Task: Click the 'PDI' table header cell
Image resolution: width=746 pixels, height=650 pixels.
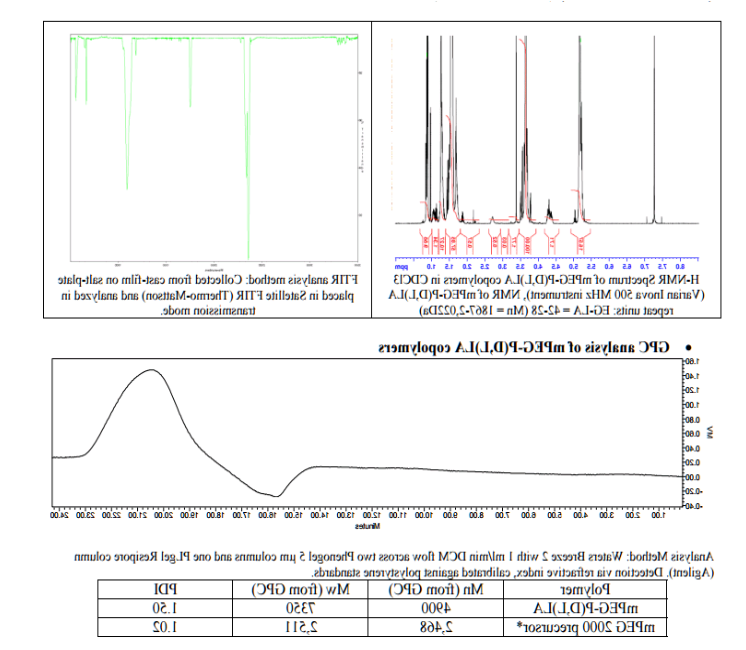Action: (165, 590)
